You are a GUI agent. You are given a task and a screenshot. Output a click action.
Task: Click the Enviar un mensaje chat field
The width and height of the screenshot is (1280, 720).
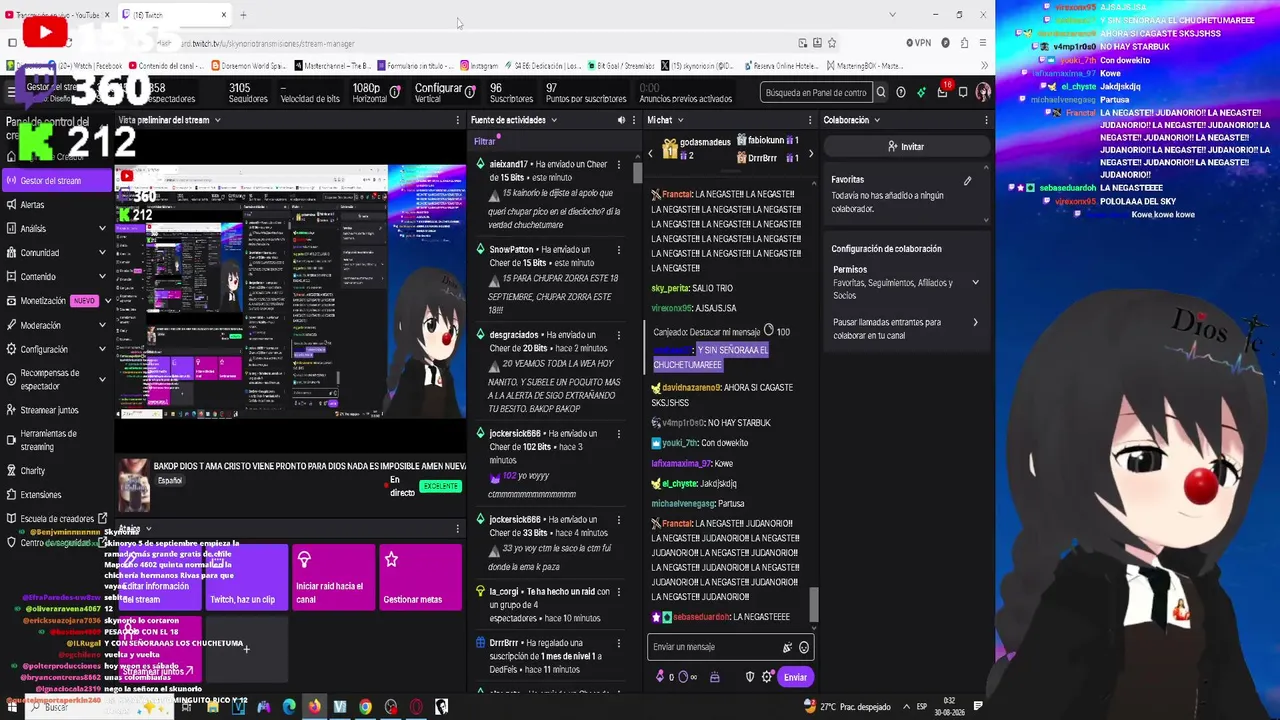click(730, 648)
